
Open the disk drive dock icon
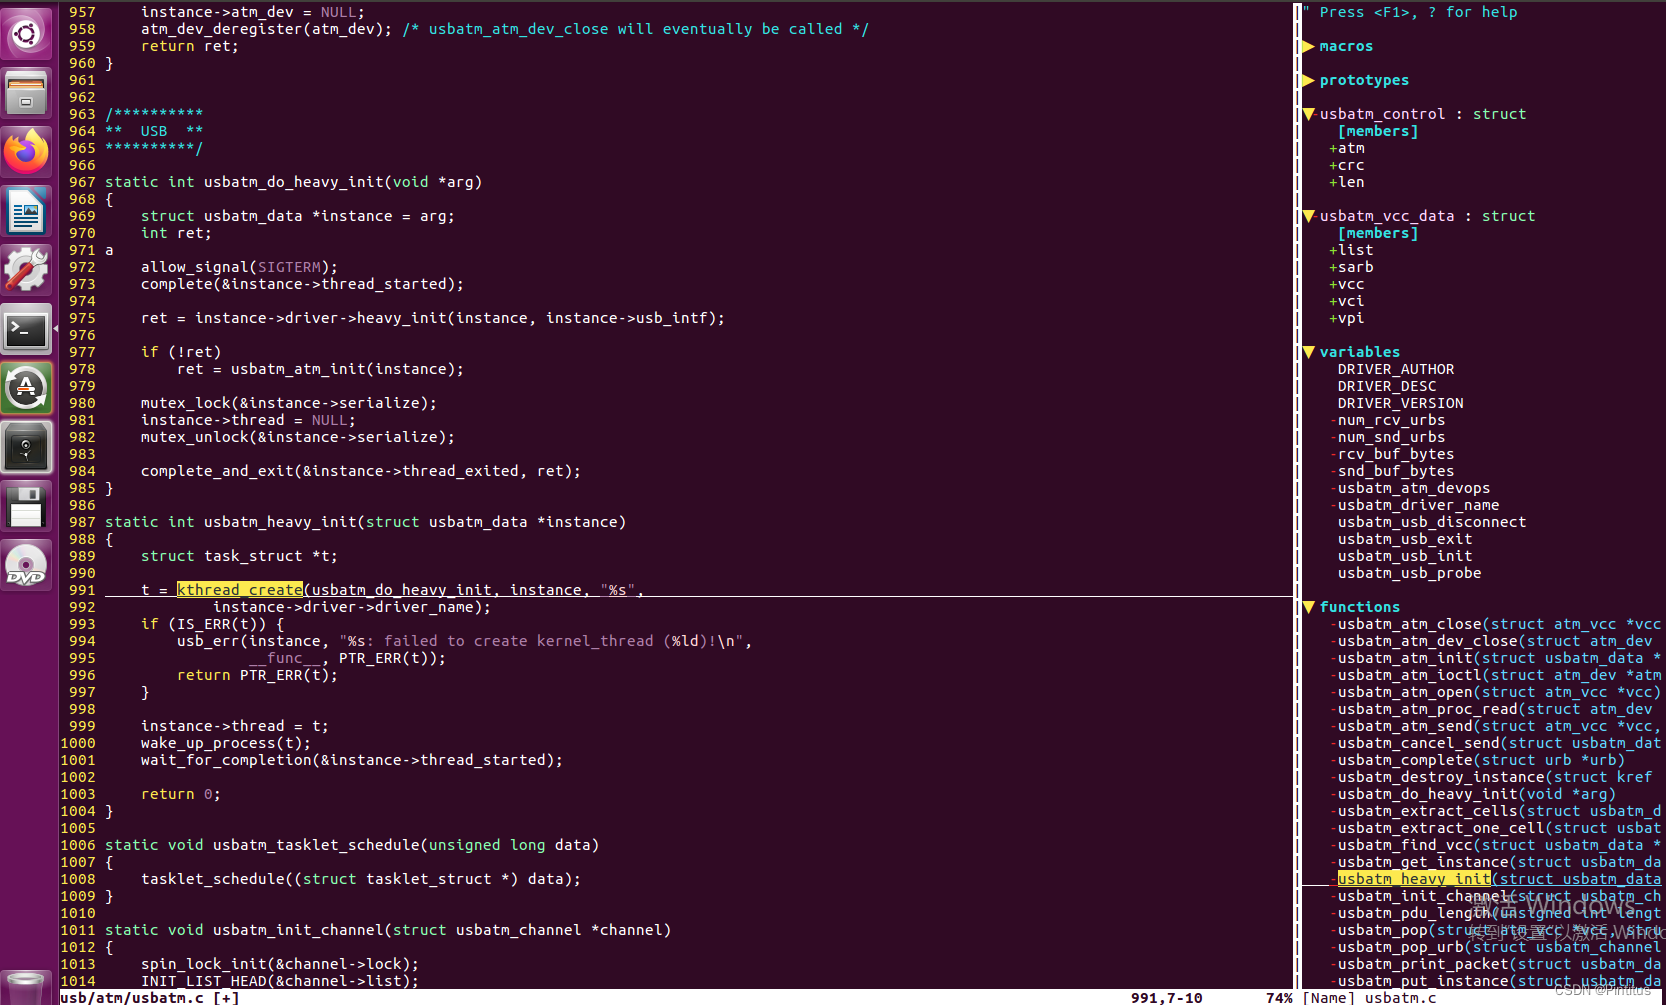pos(26,447)
